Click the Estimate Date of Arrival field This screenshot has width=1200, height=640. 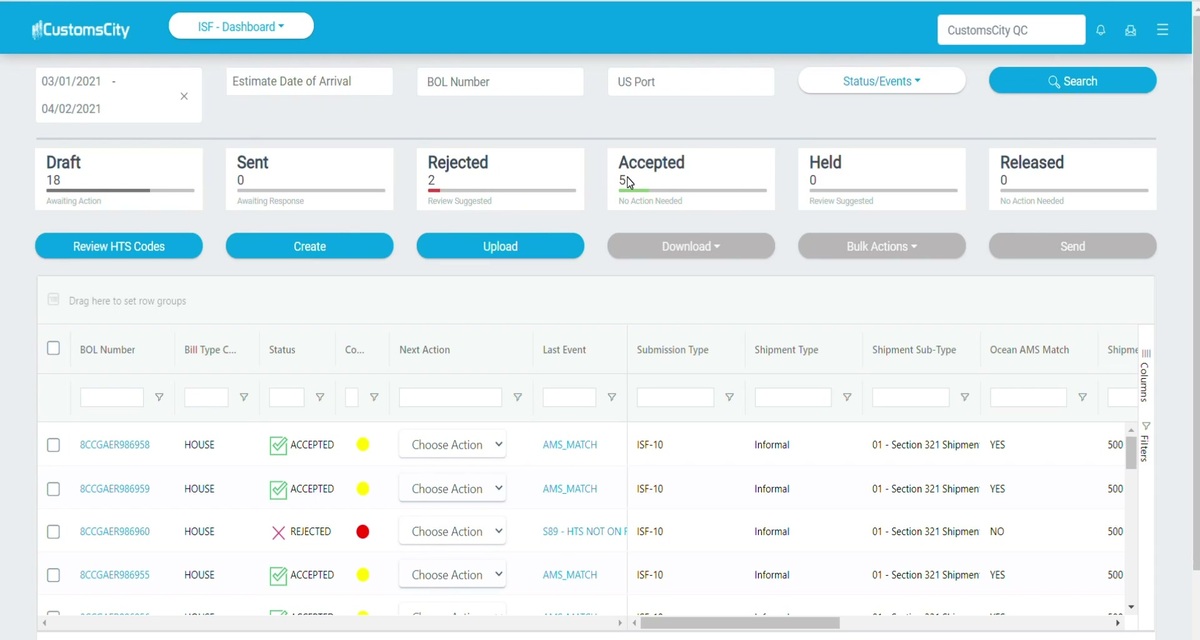click(310, 82)
